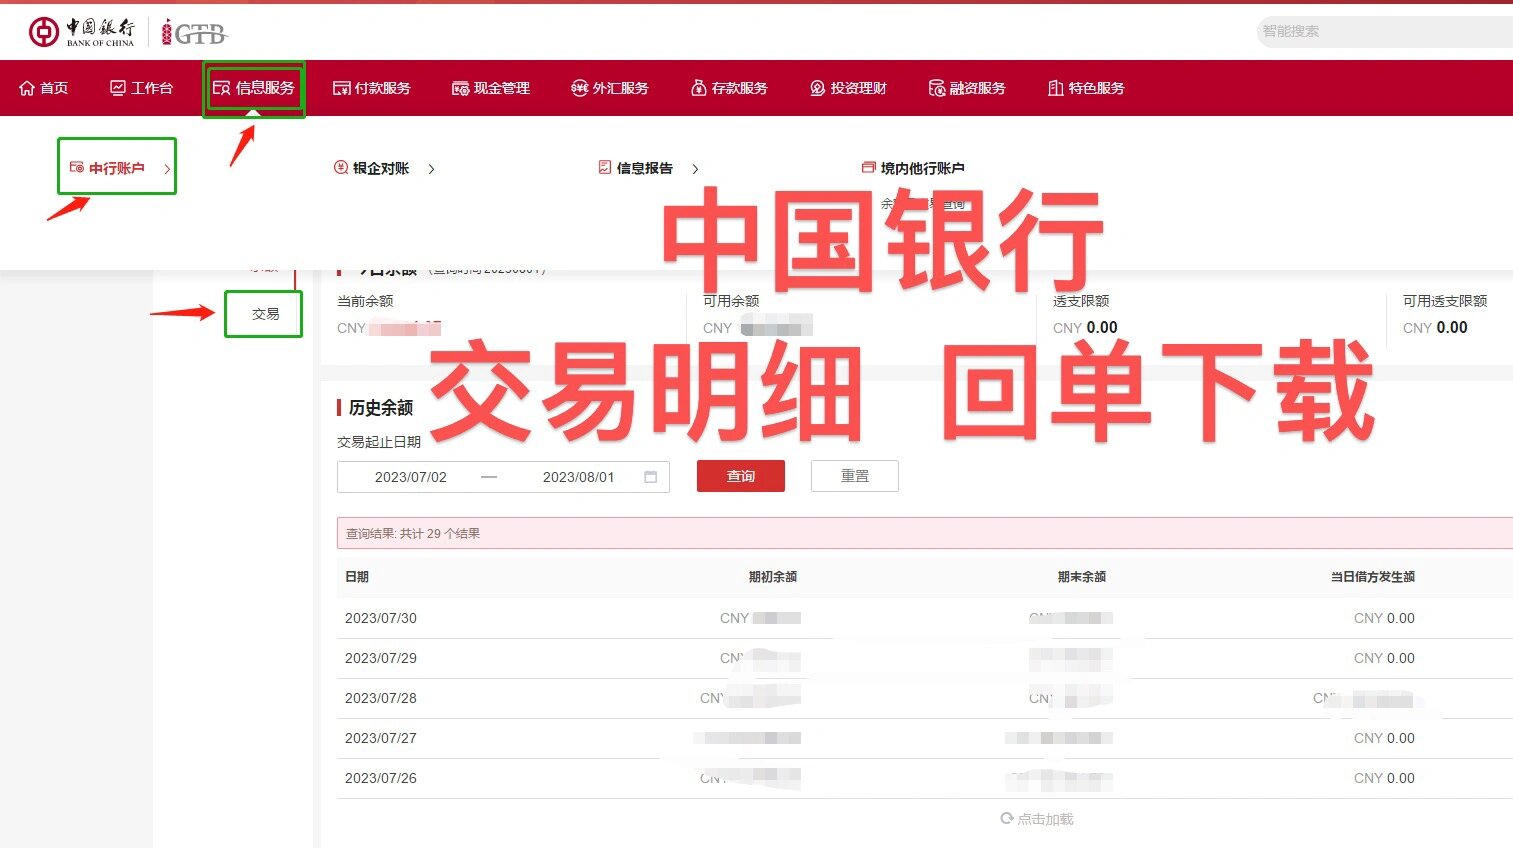Screen dimensions: 1513x848
Task: Select 境内他行账户 in the submenu
Action: 923,168
